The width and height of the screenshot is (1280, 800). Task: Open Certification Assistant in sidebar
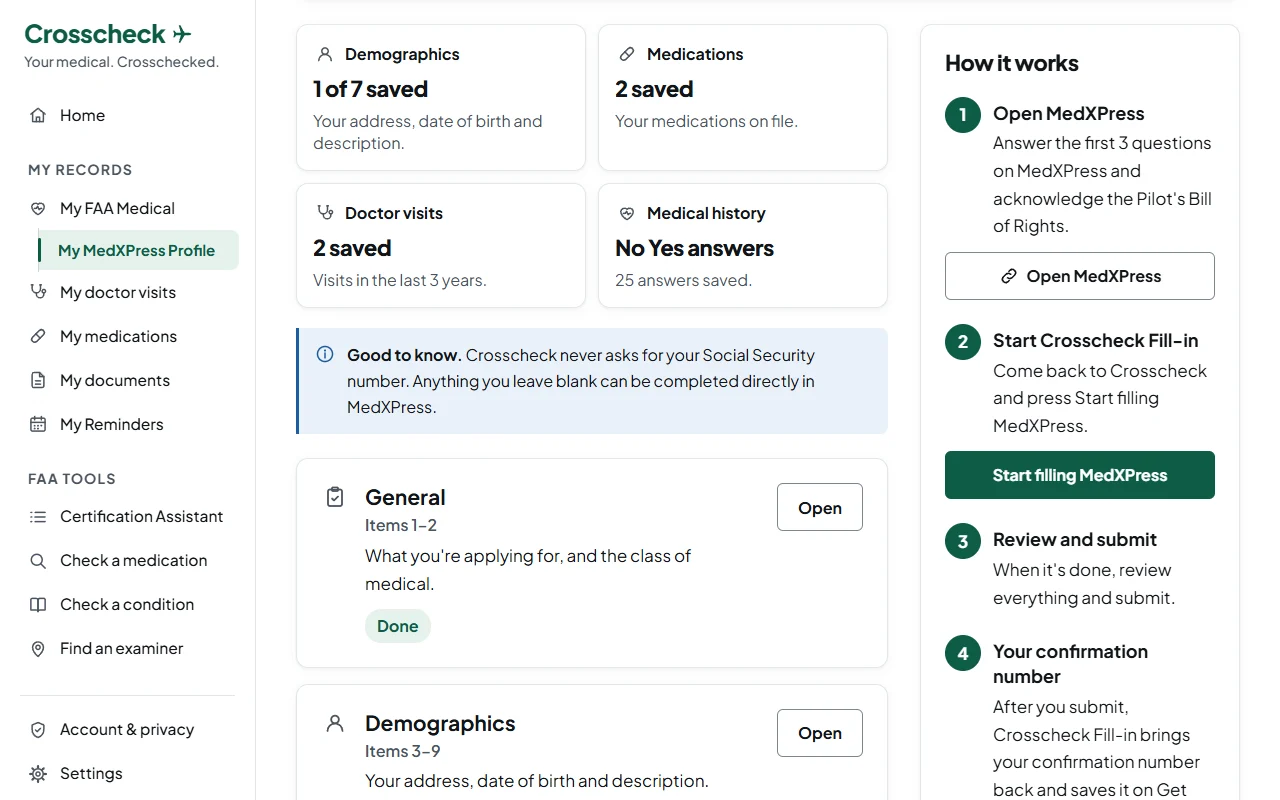coord(128,517)
